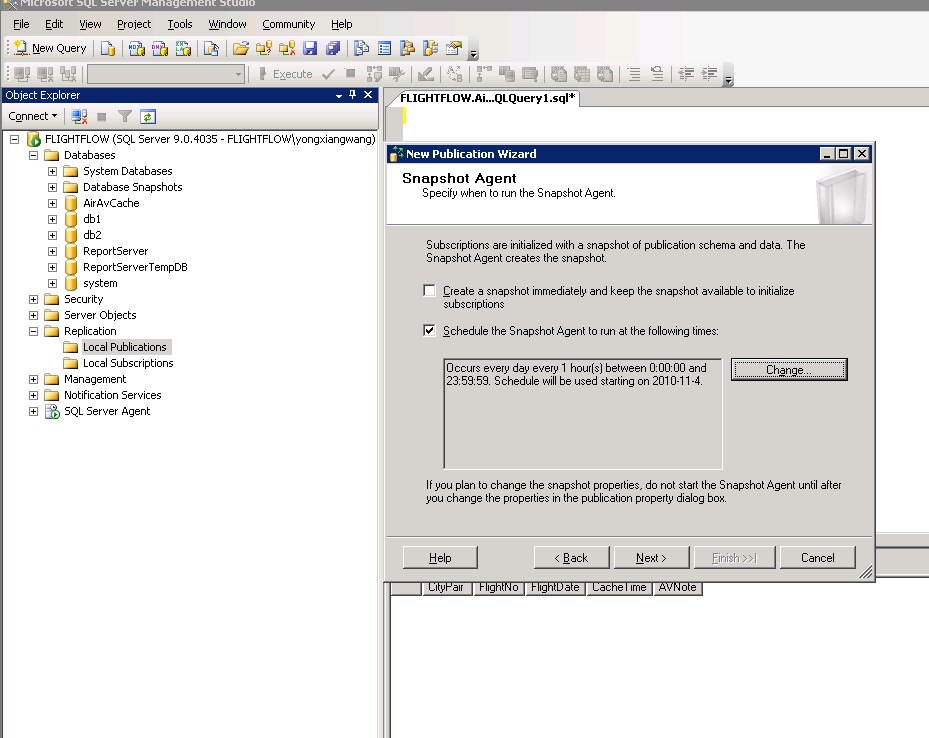
Task: Click the Change... schedule button
Action: tap(788, 370)
